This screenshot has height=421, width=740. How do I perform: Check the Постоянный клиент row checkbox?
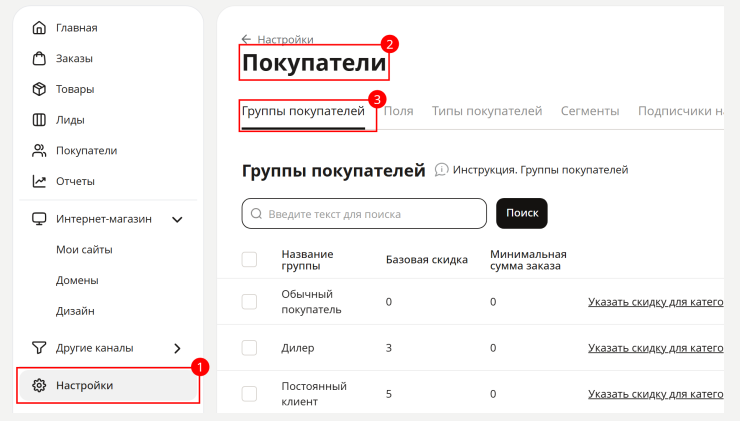click(249, 394)
